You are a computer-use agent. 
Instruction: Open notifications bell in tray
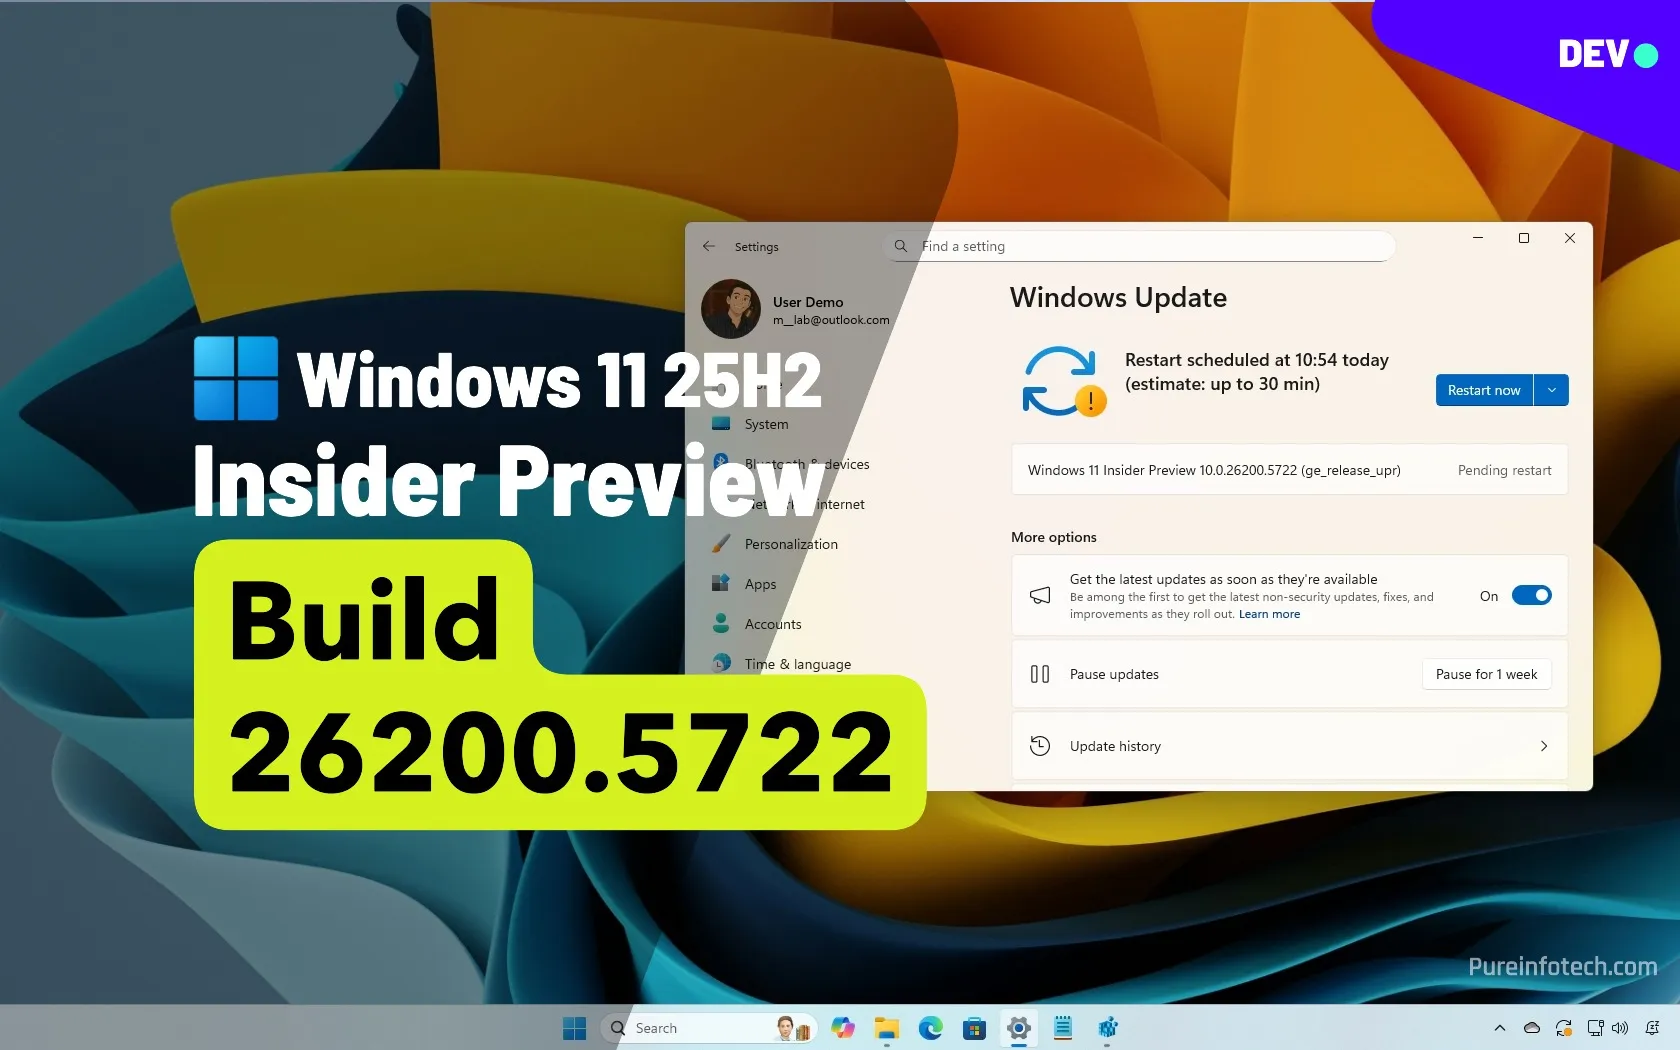(x=1652, y=1028)
